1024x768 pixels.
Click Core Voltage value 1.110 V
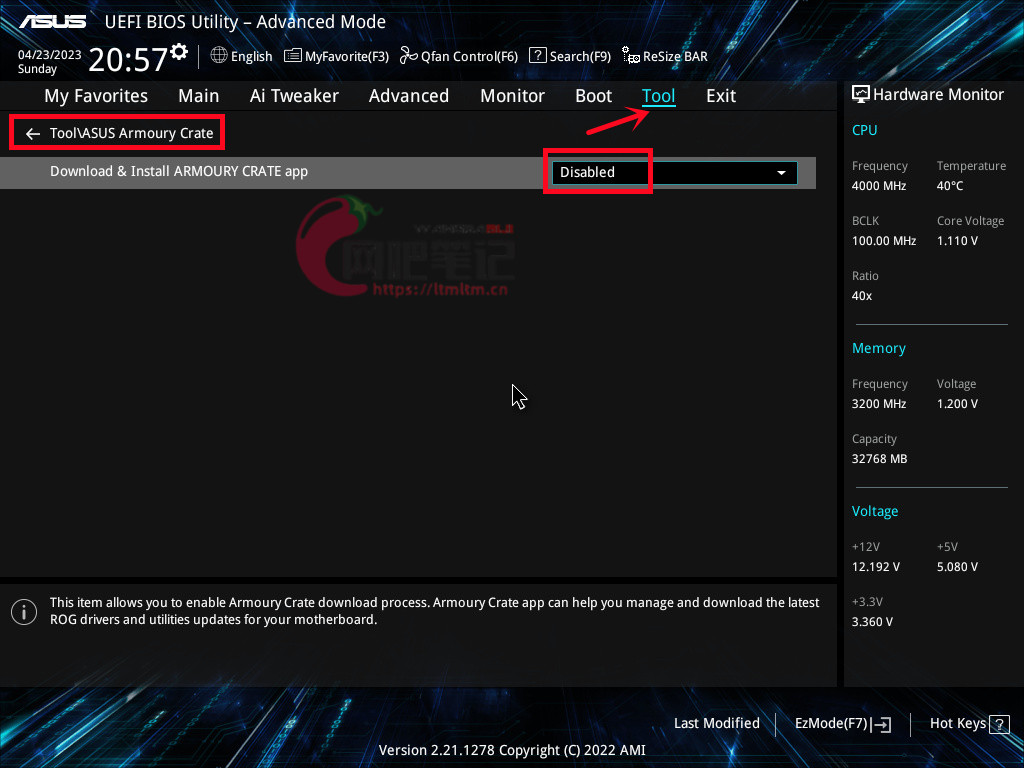(x=957, y=241)
